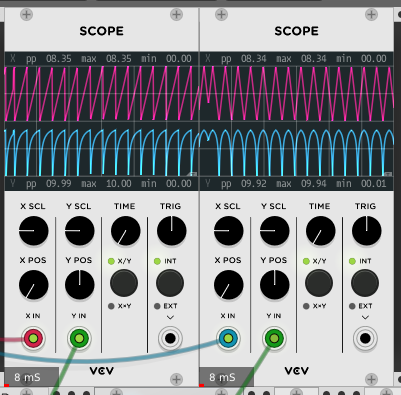Click the EXT LED indicator on right Scope
Image resolution: width=401 pixels, height=395 pixels.
(x=352, y=306)
